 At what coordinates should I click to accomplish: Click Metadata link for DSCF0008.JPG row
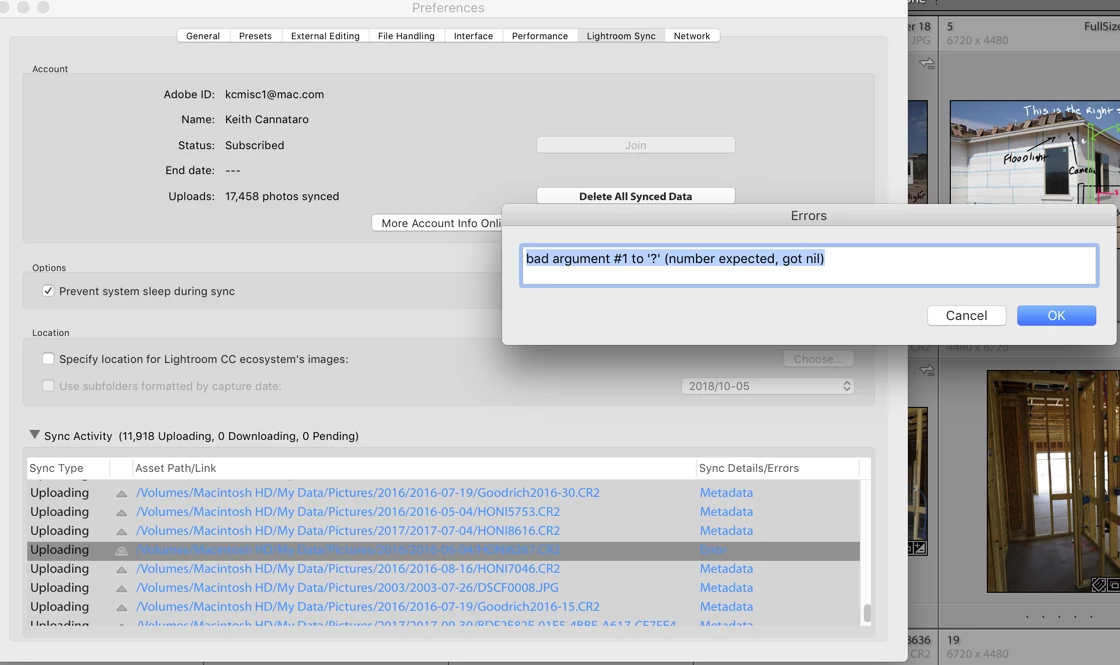click(726, 588)
